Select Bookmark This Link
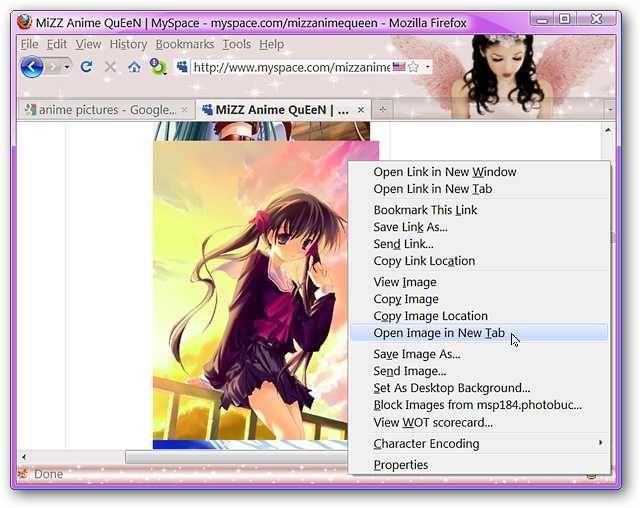The width and height of the screenshot is (640, 508). point(425,210)
